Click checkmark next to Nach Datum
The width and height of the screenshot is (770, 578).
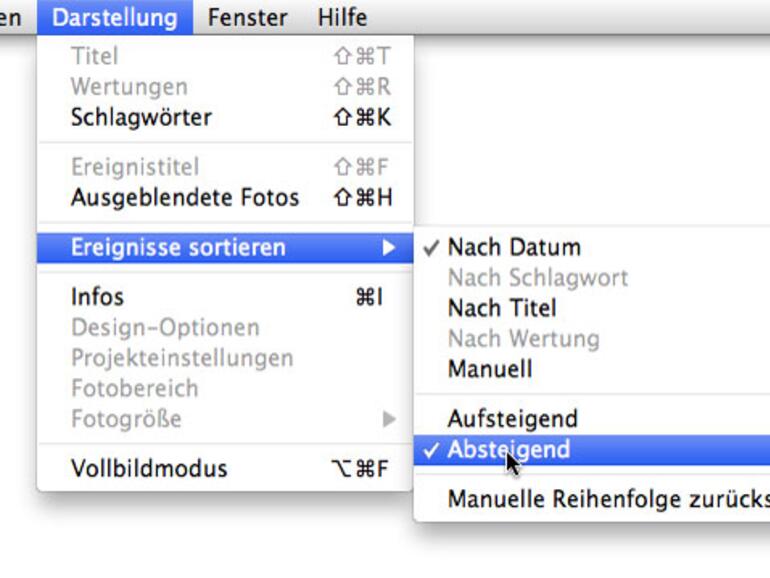point(431,247)
